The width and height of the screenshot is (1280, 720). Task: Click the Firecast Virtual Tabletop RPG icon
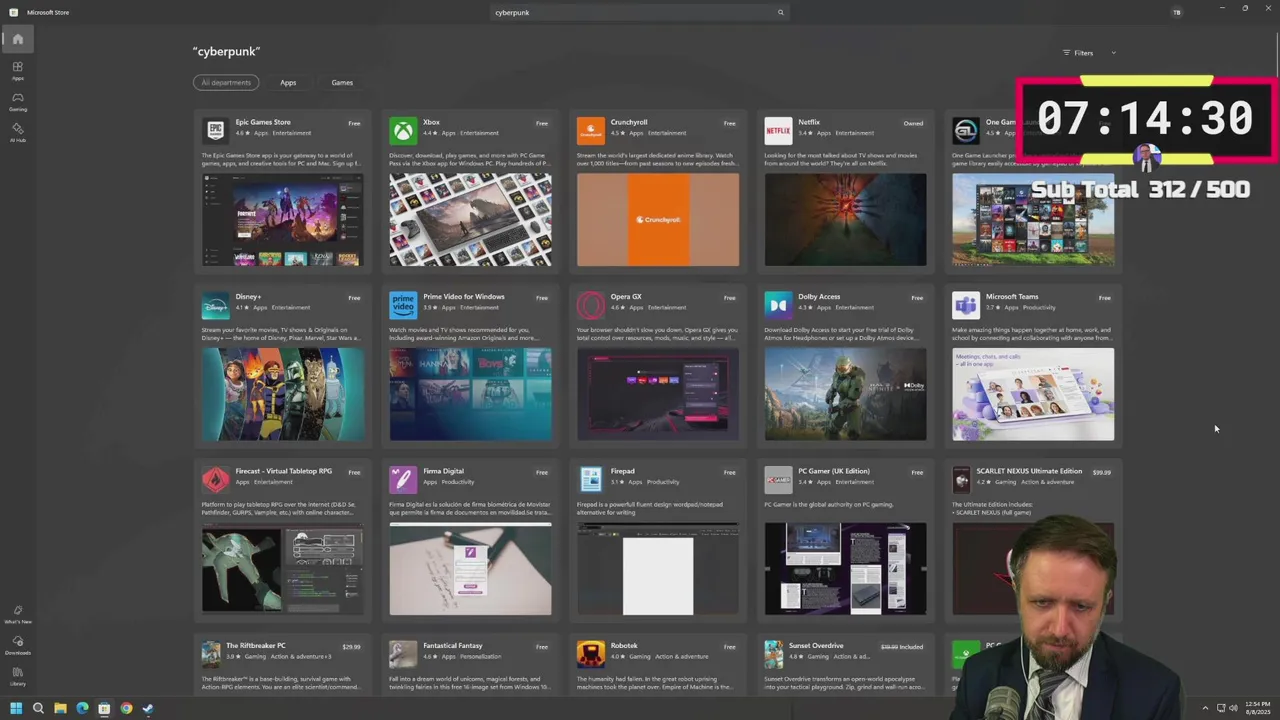point(215,479)
